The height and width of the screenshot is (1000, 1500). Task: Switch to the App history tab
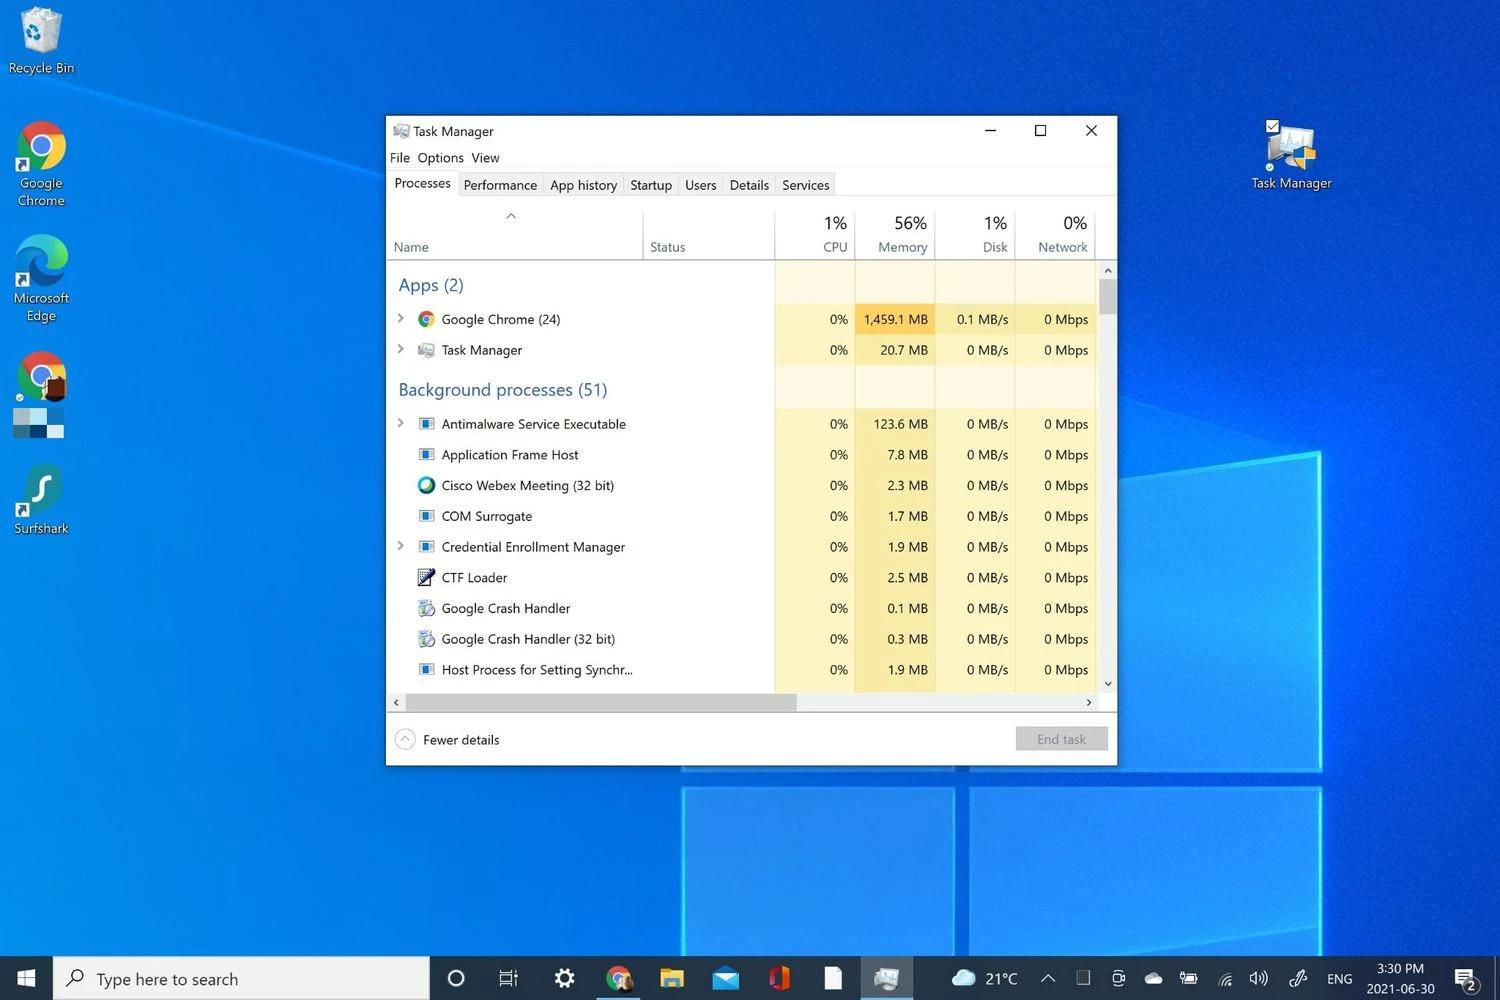pyautogui.click(x=583, y=185)
